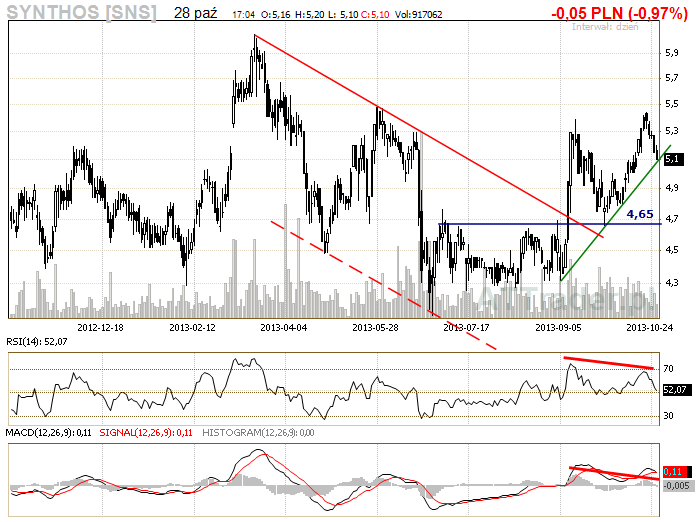Click the volume text 'Vol:917062'
This screenshot has width=700, height=522.
tap(418, 15)
